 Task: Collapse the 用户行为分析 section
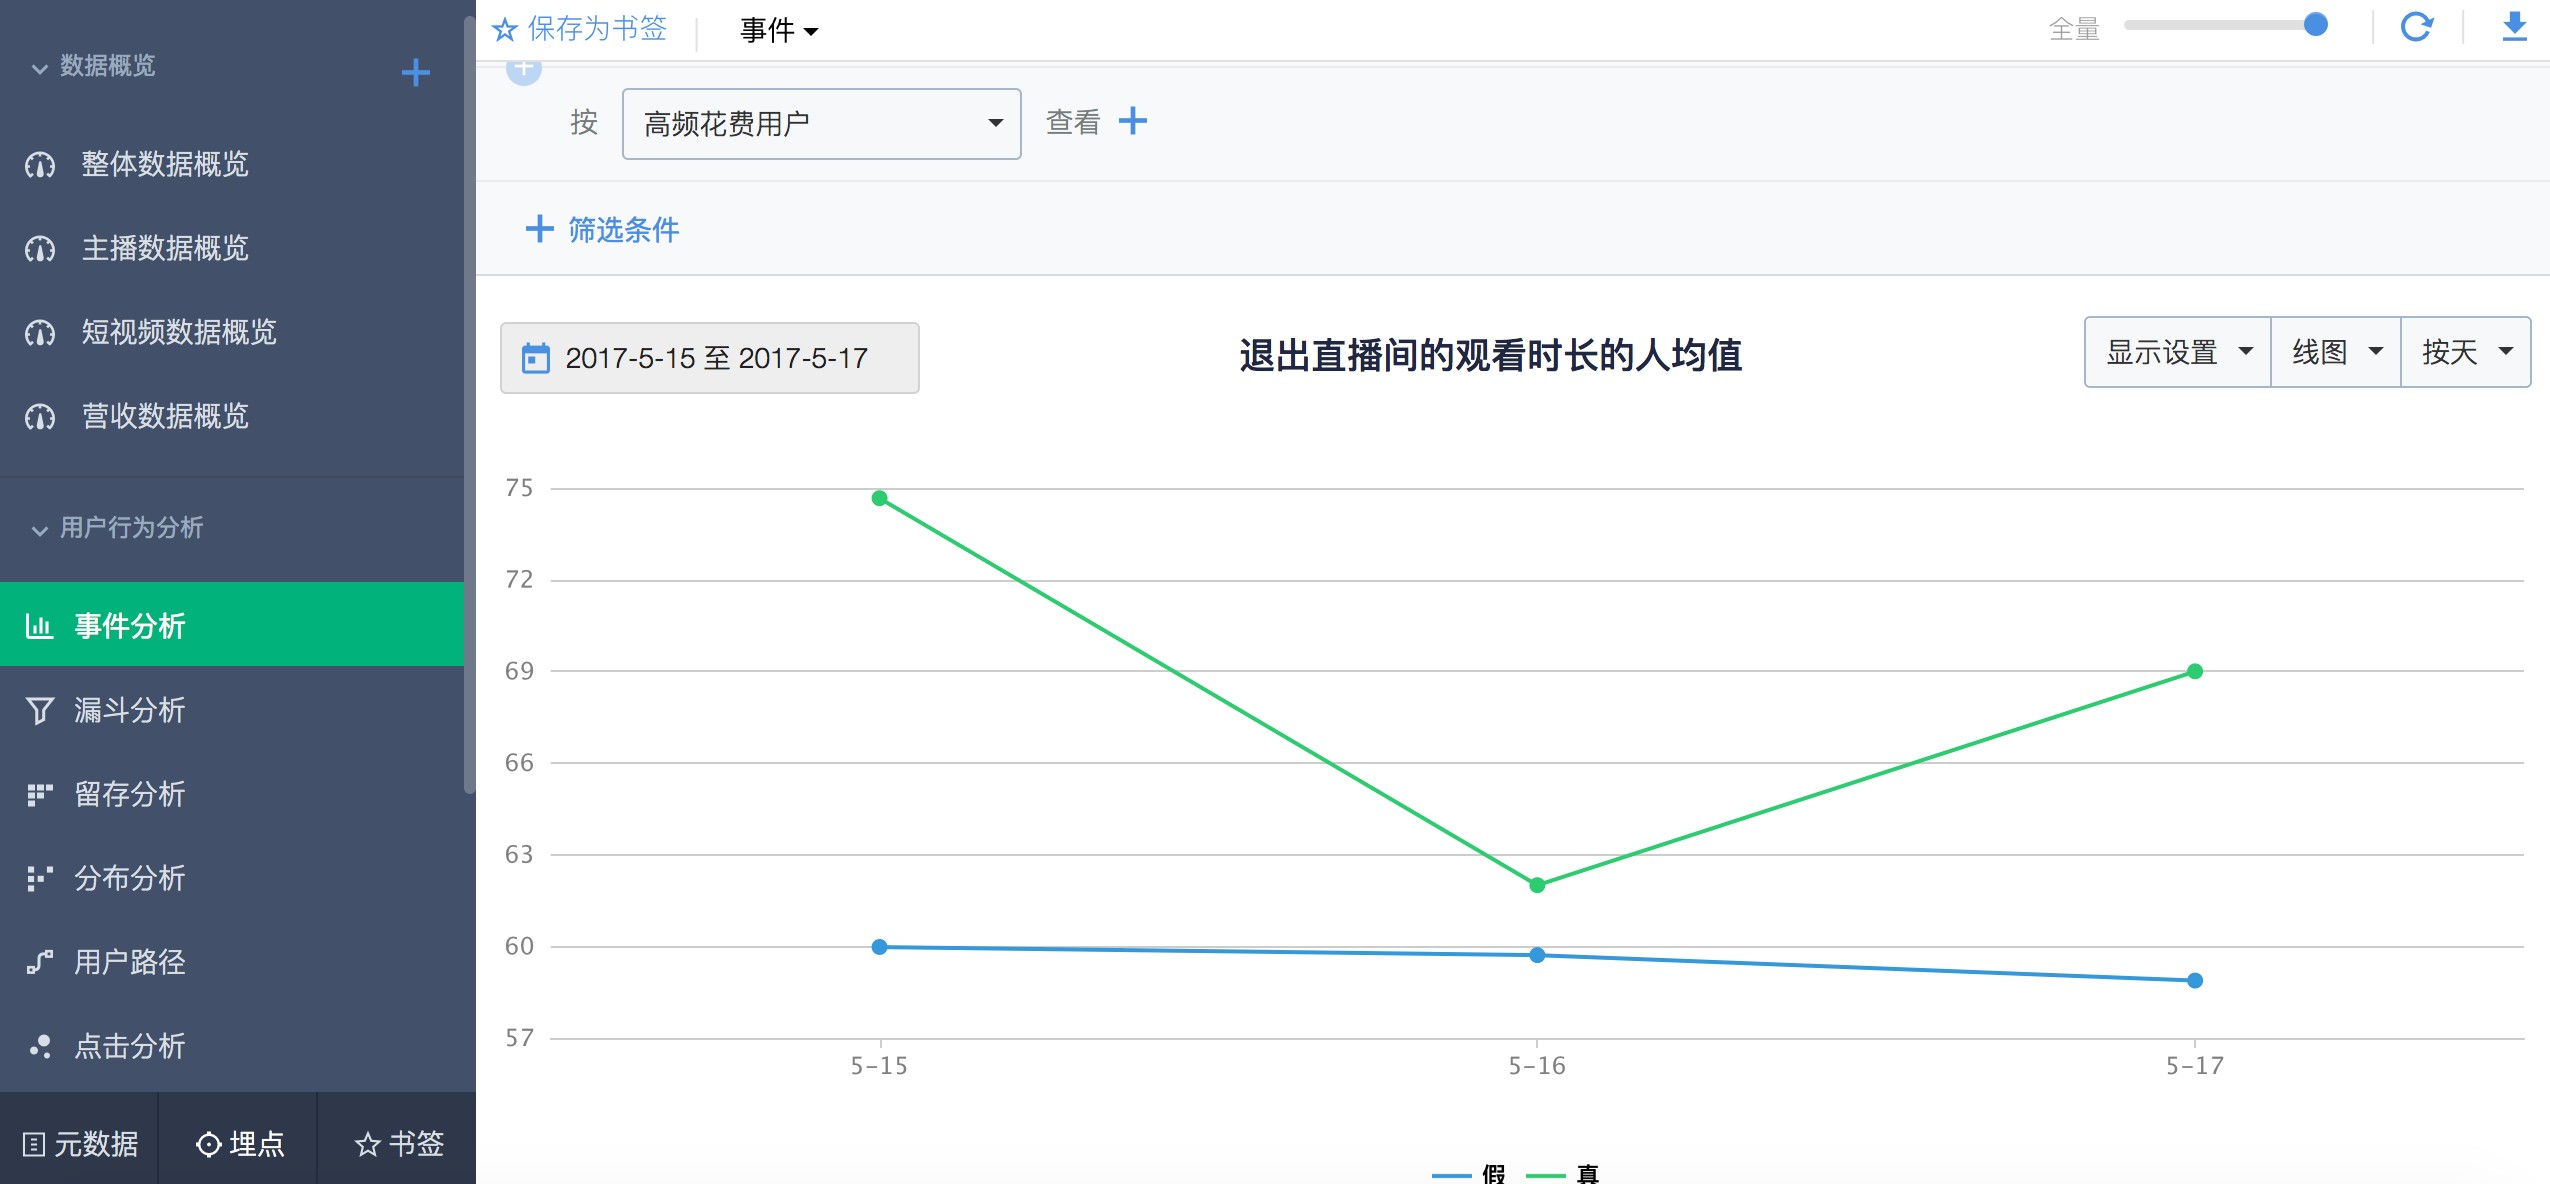(x=40, y=529)
